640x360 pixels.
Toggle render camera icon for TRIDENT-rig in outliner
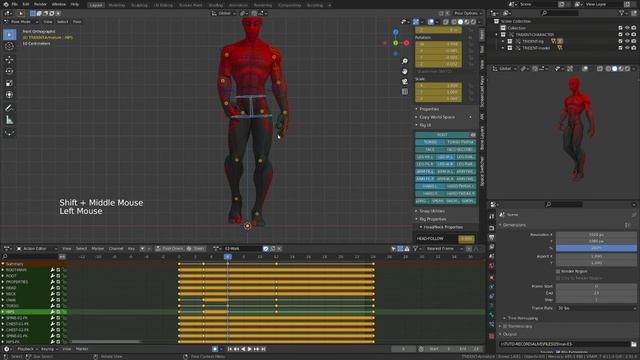pyautogui.click(x=633, y=41)
